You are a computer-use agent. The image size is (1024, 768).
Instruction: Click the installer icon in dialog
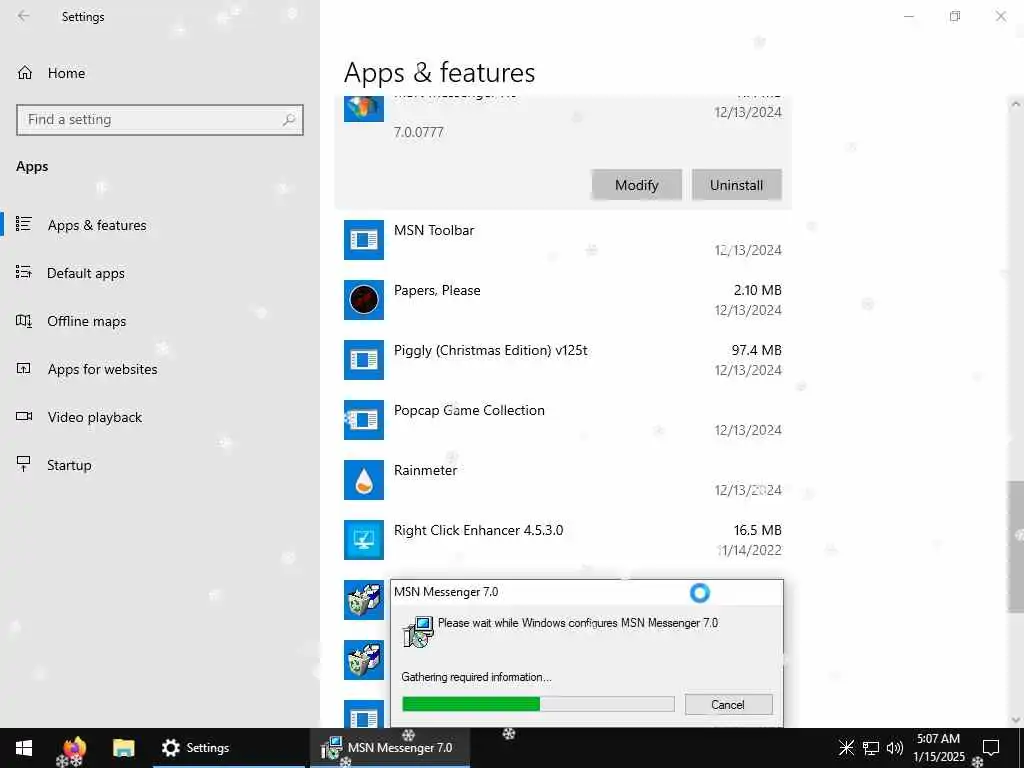[417, 632]
